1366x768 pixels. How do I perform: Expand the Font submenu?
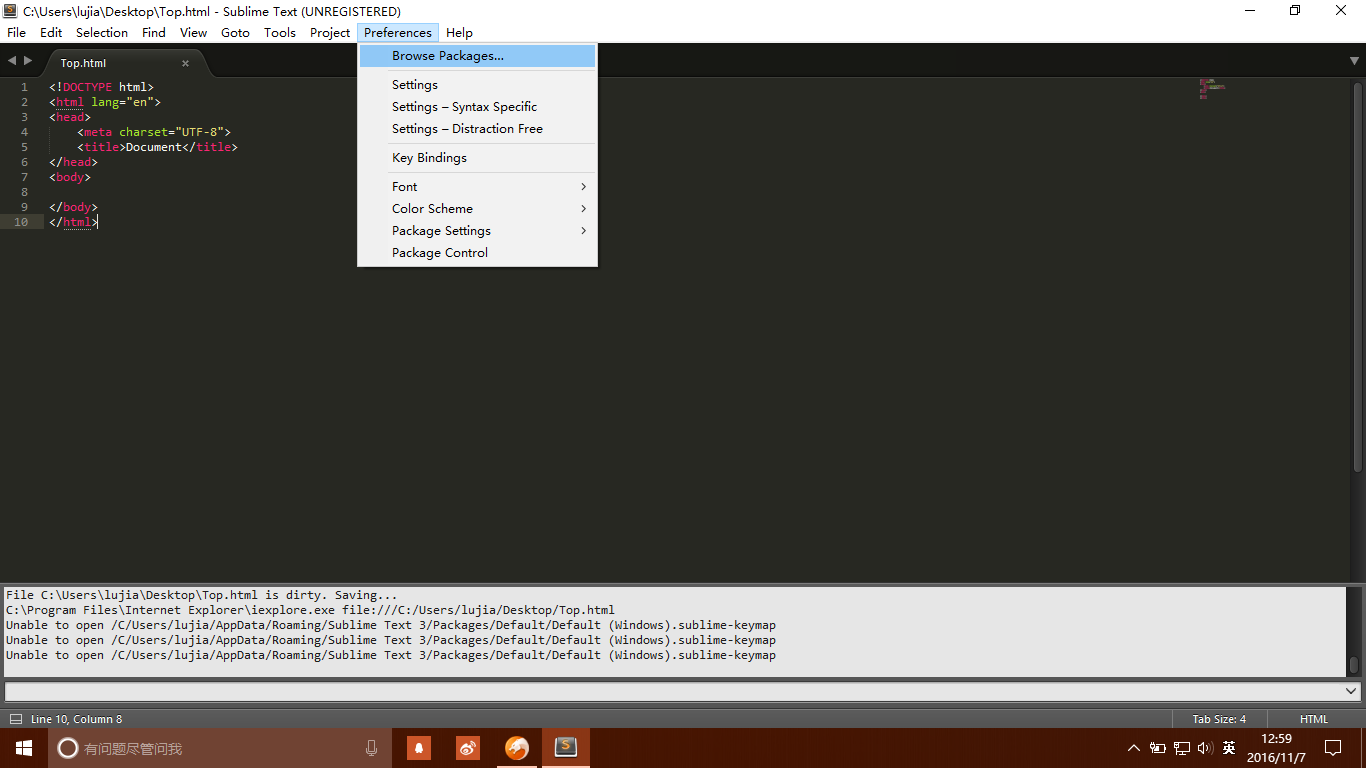(477, 187)
